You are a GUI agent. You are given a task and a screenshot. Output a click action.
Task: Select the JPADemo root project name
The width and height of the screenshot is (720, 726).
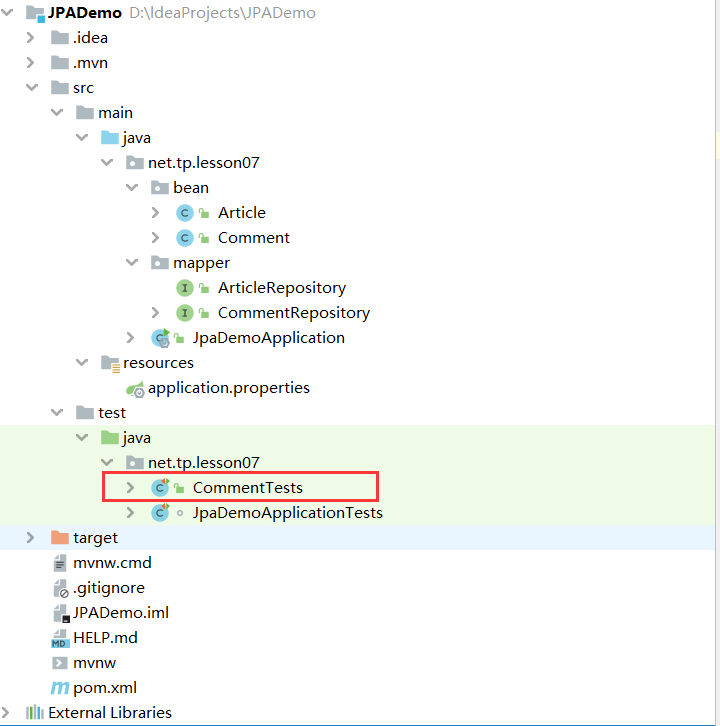[85, 13]
